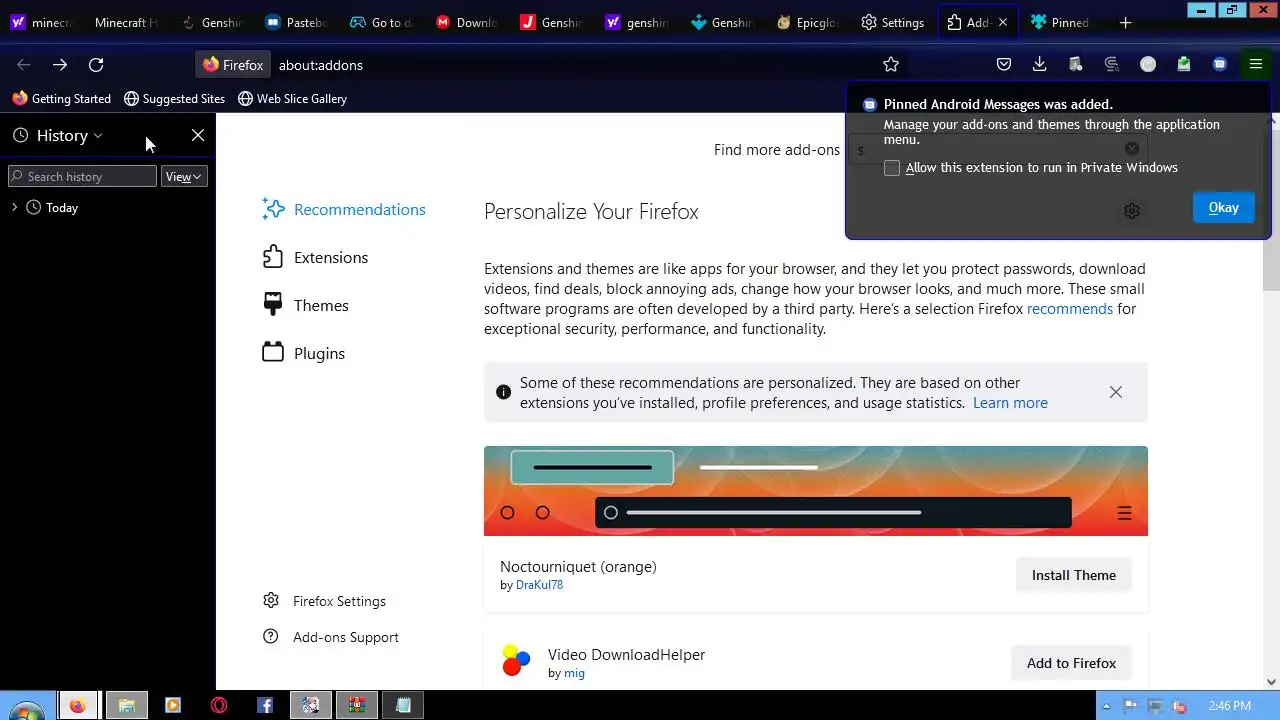Open the View sort dropdown in History

click(x=184, y=176)
